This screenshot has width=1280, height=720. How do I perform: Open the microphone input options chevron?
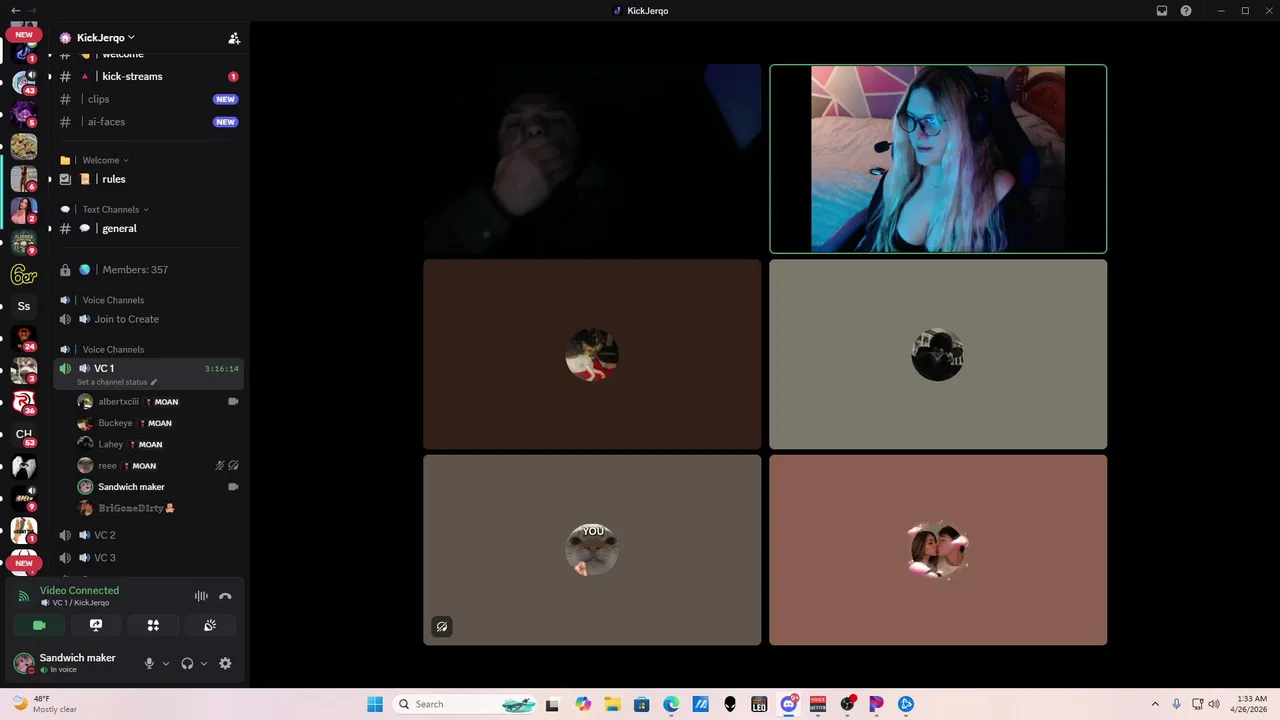tap(166, 663)
